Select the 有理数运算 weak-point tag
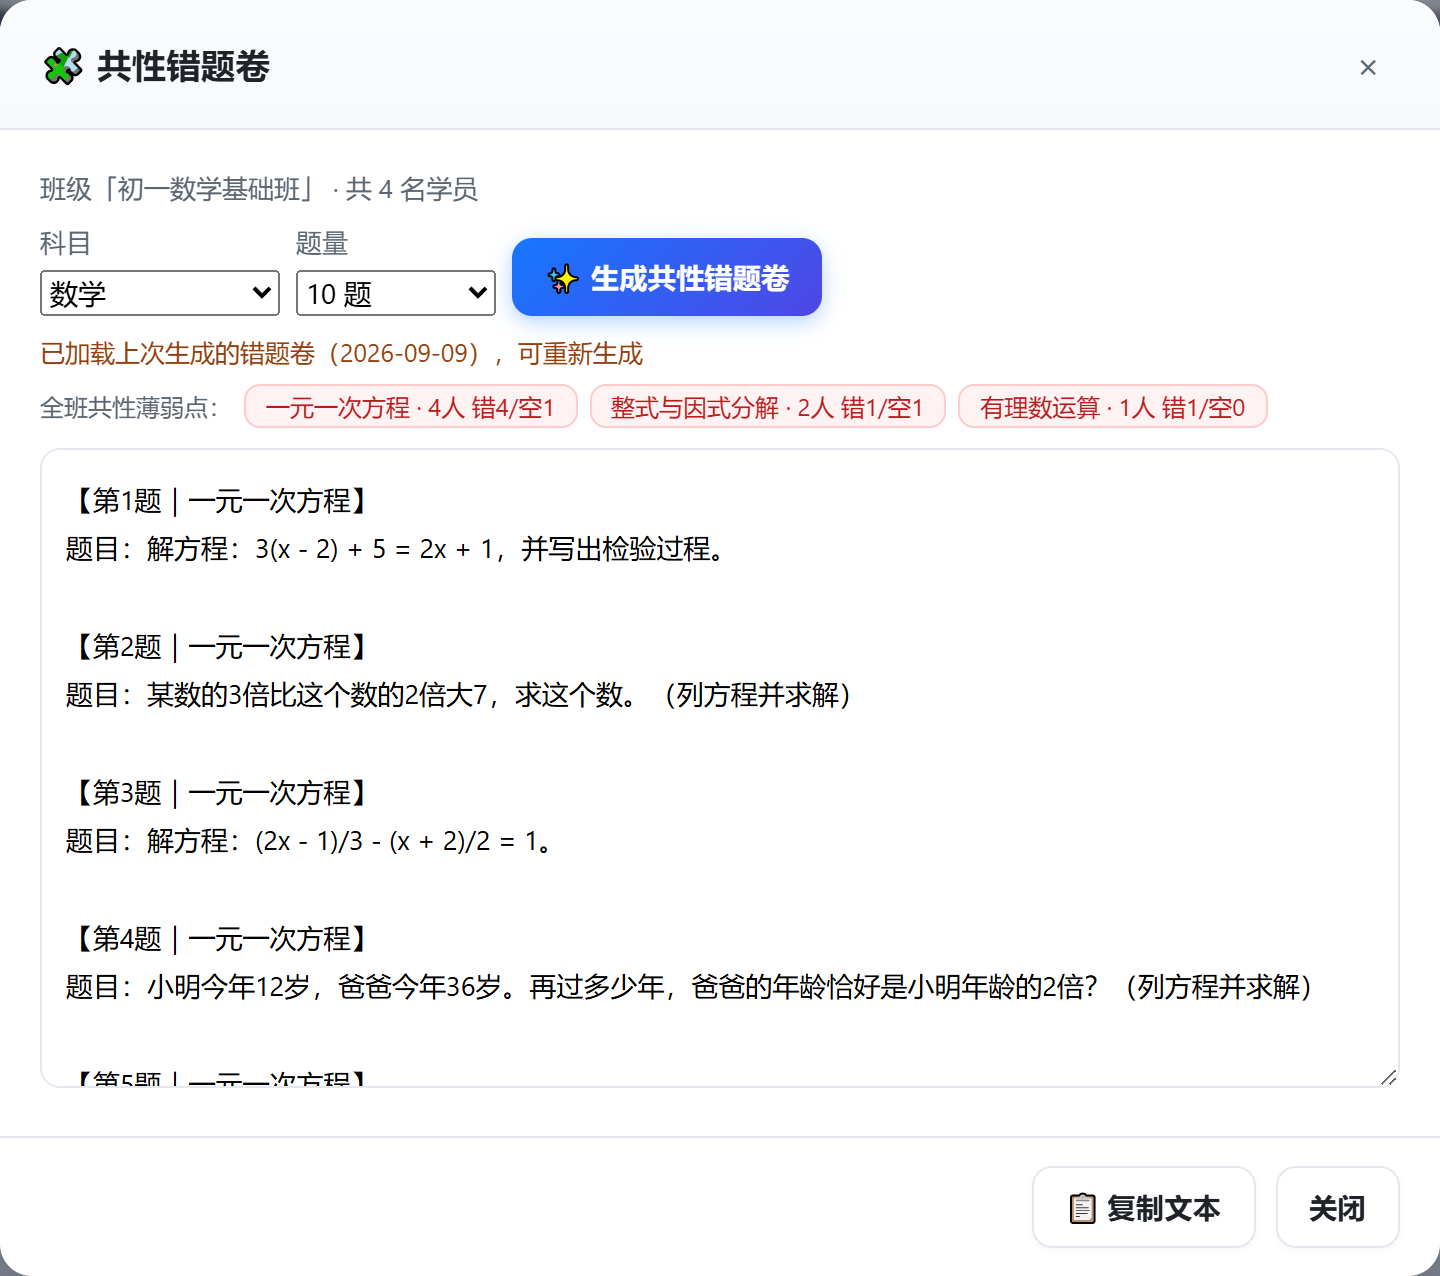Screen dimensions: 1440x1276 click(x=1113, y=406)
